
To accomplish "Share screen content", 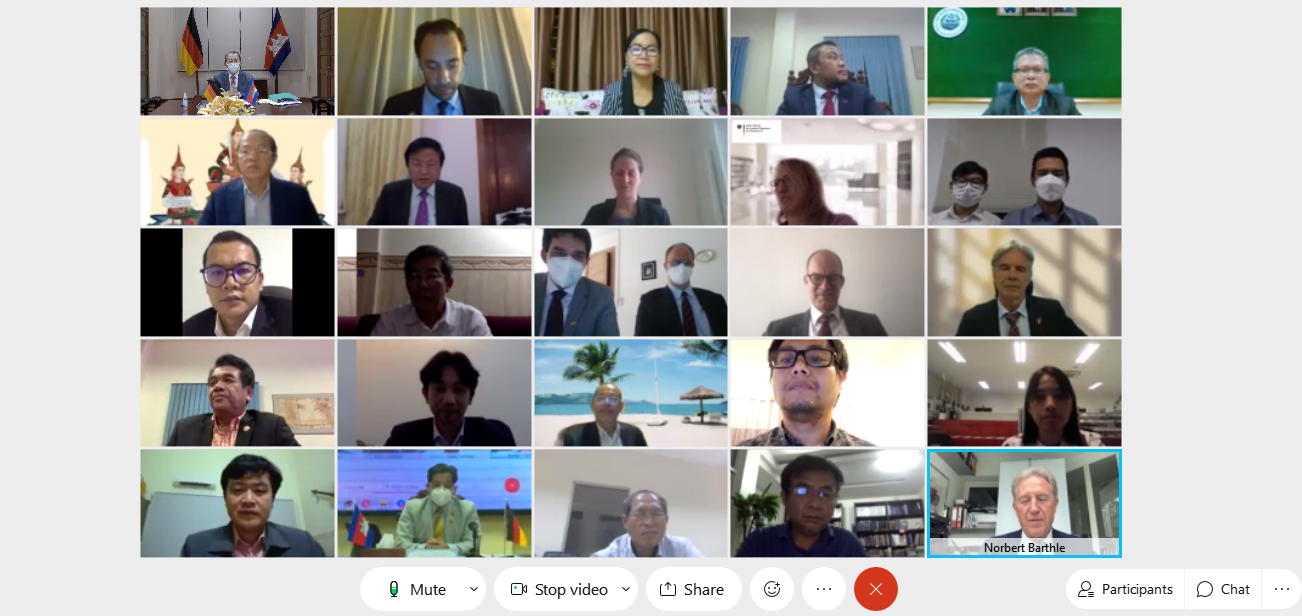I will (692, 589).
